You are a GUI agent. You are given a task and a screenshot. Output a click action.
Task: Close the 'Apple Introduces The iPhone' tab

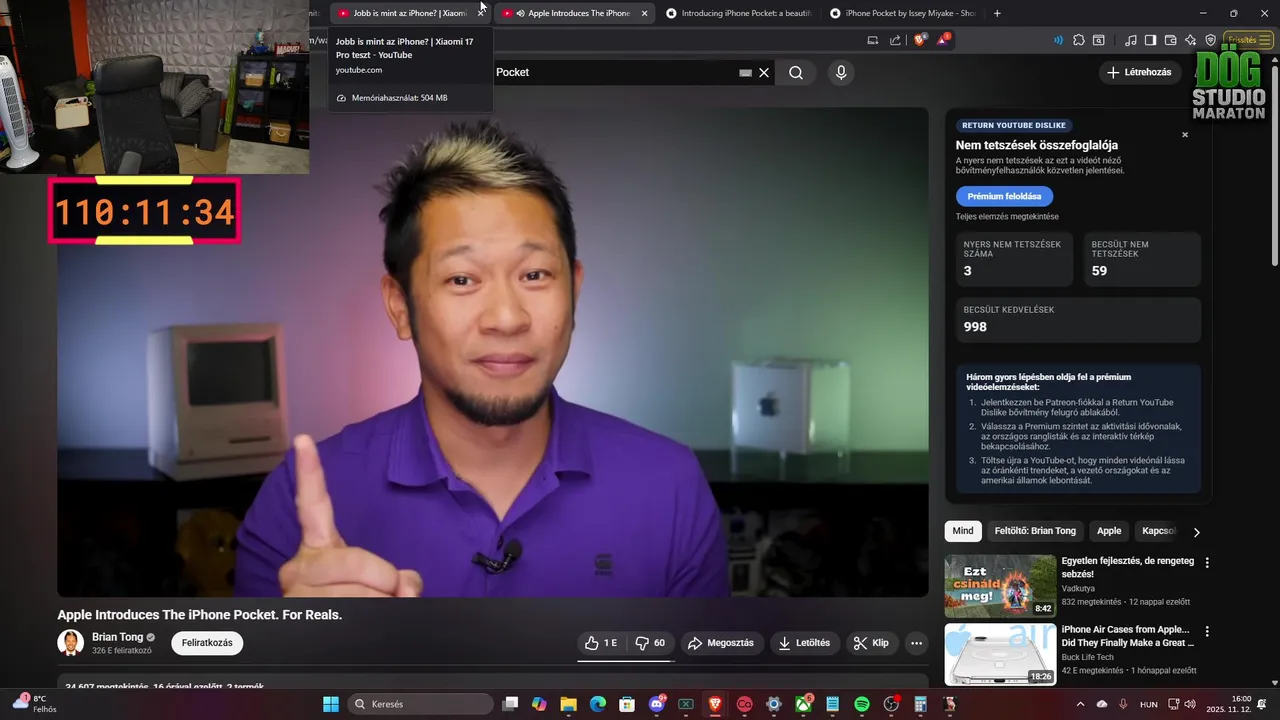click(x=644, y=13)
